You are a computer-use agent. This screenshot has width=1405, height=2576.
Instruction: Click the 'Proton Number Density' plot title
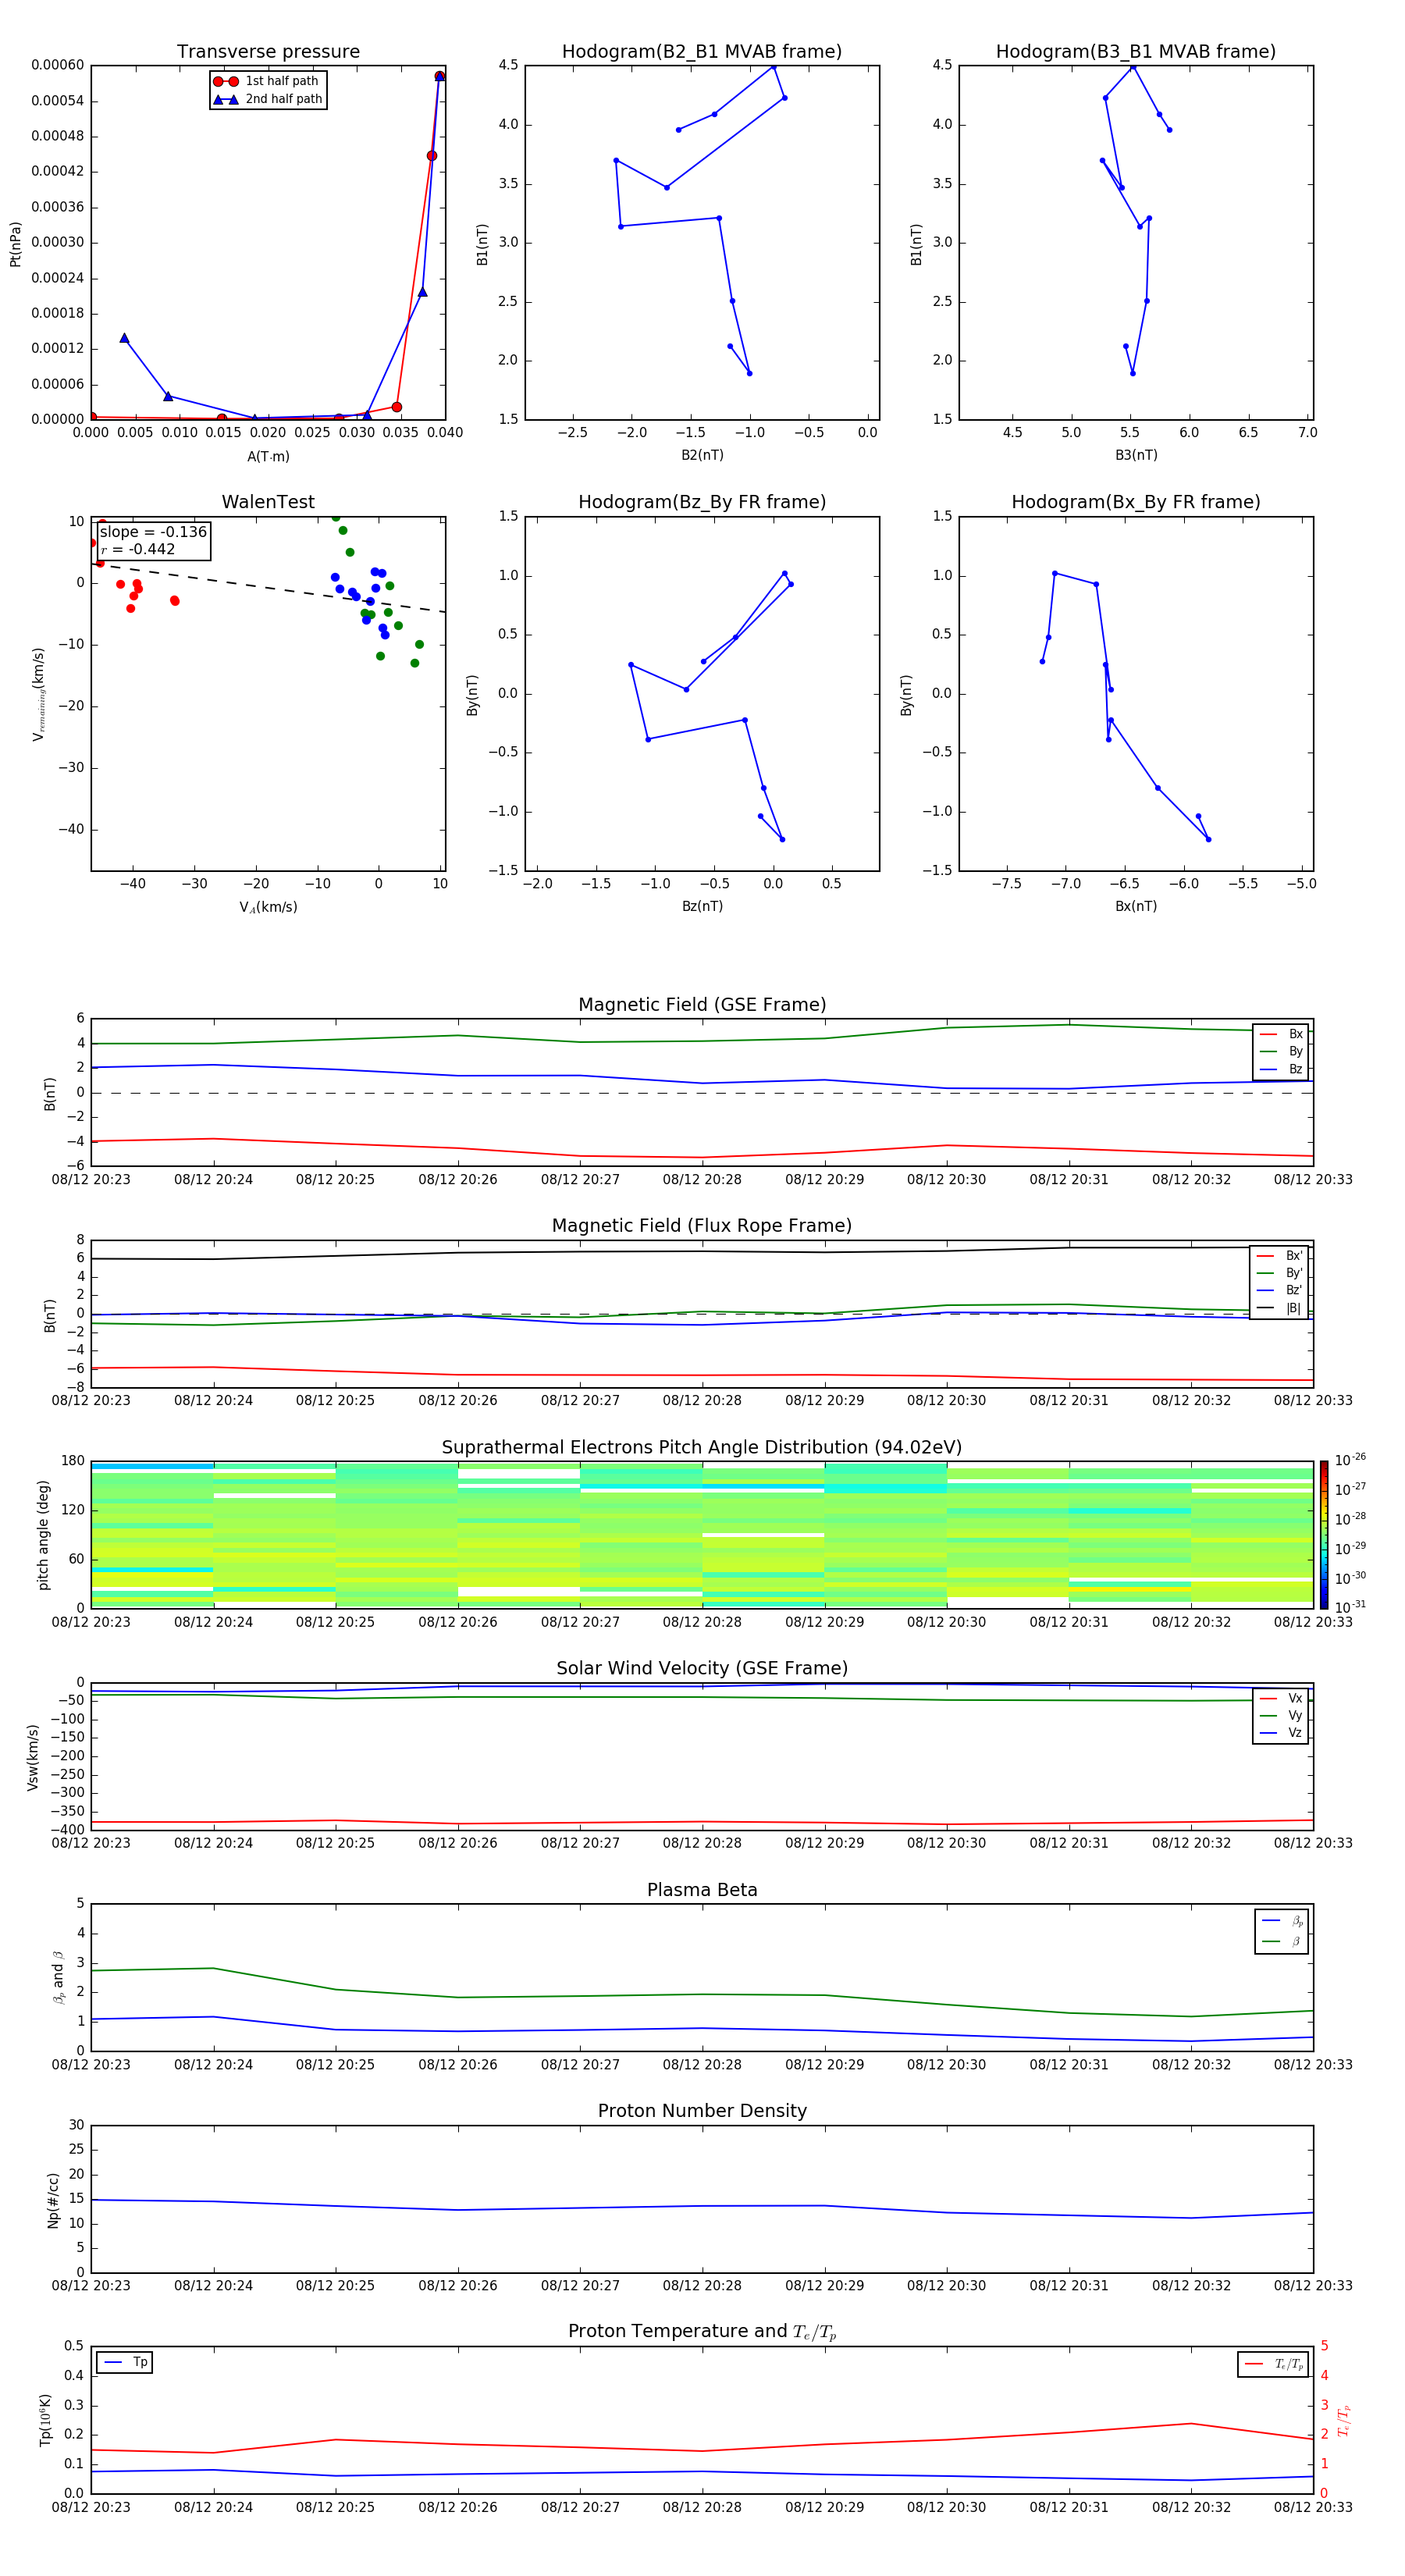(702, 2111)
